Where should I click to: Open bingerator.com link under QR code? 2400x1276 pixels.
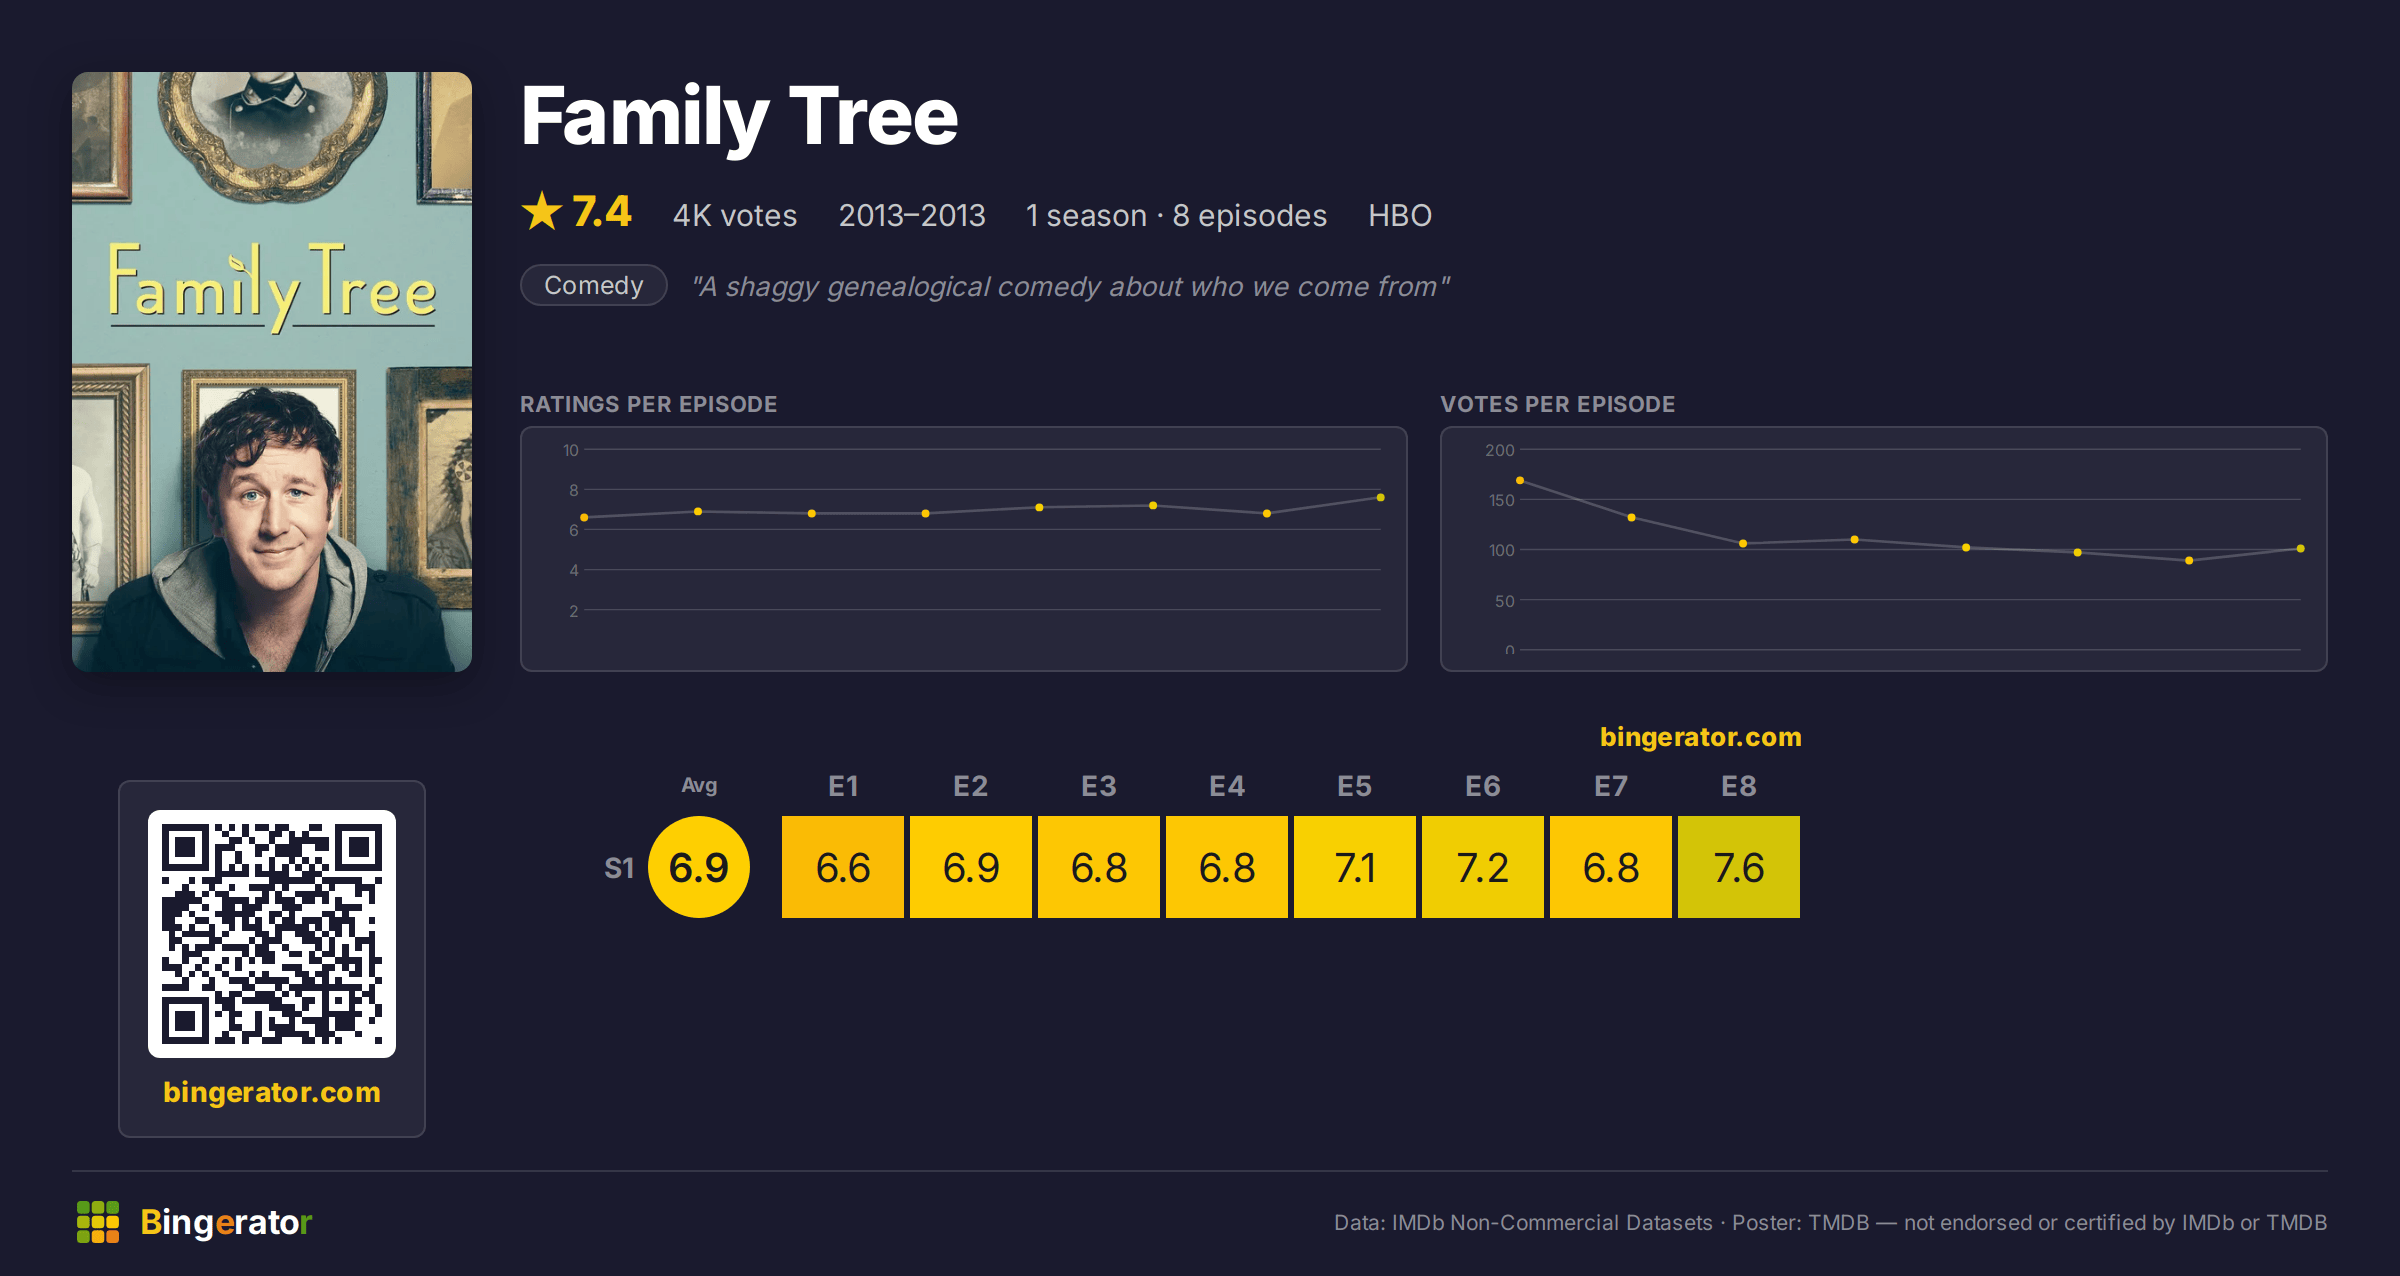pos(272,1092)
